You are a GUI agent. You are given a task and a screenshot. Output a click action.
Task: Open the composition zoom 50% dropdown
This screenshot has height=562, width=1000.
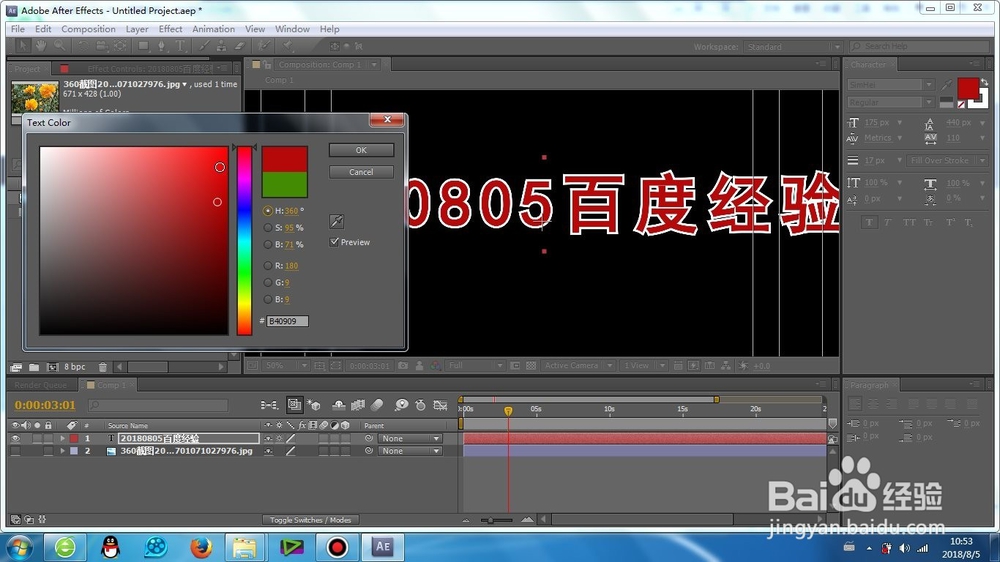[286, 366]
